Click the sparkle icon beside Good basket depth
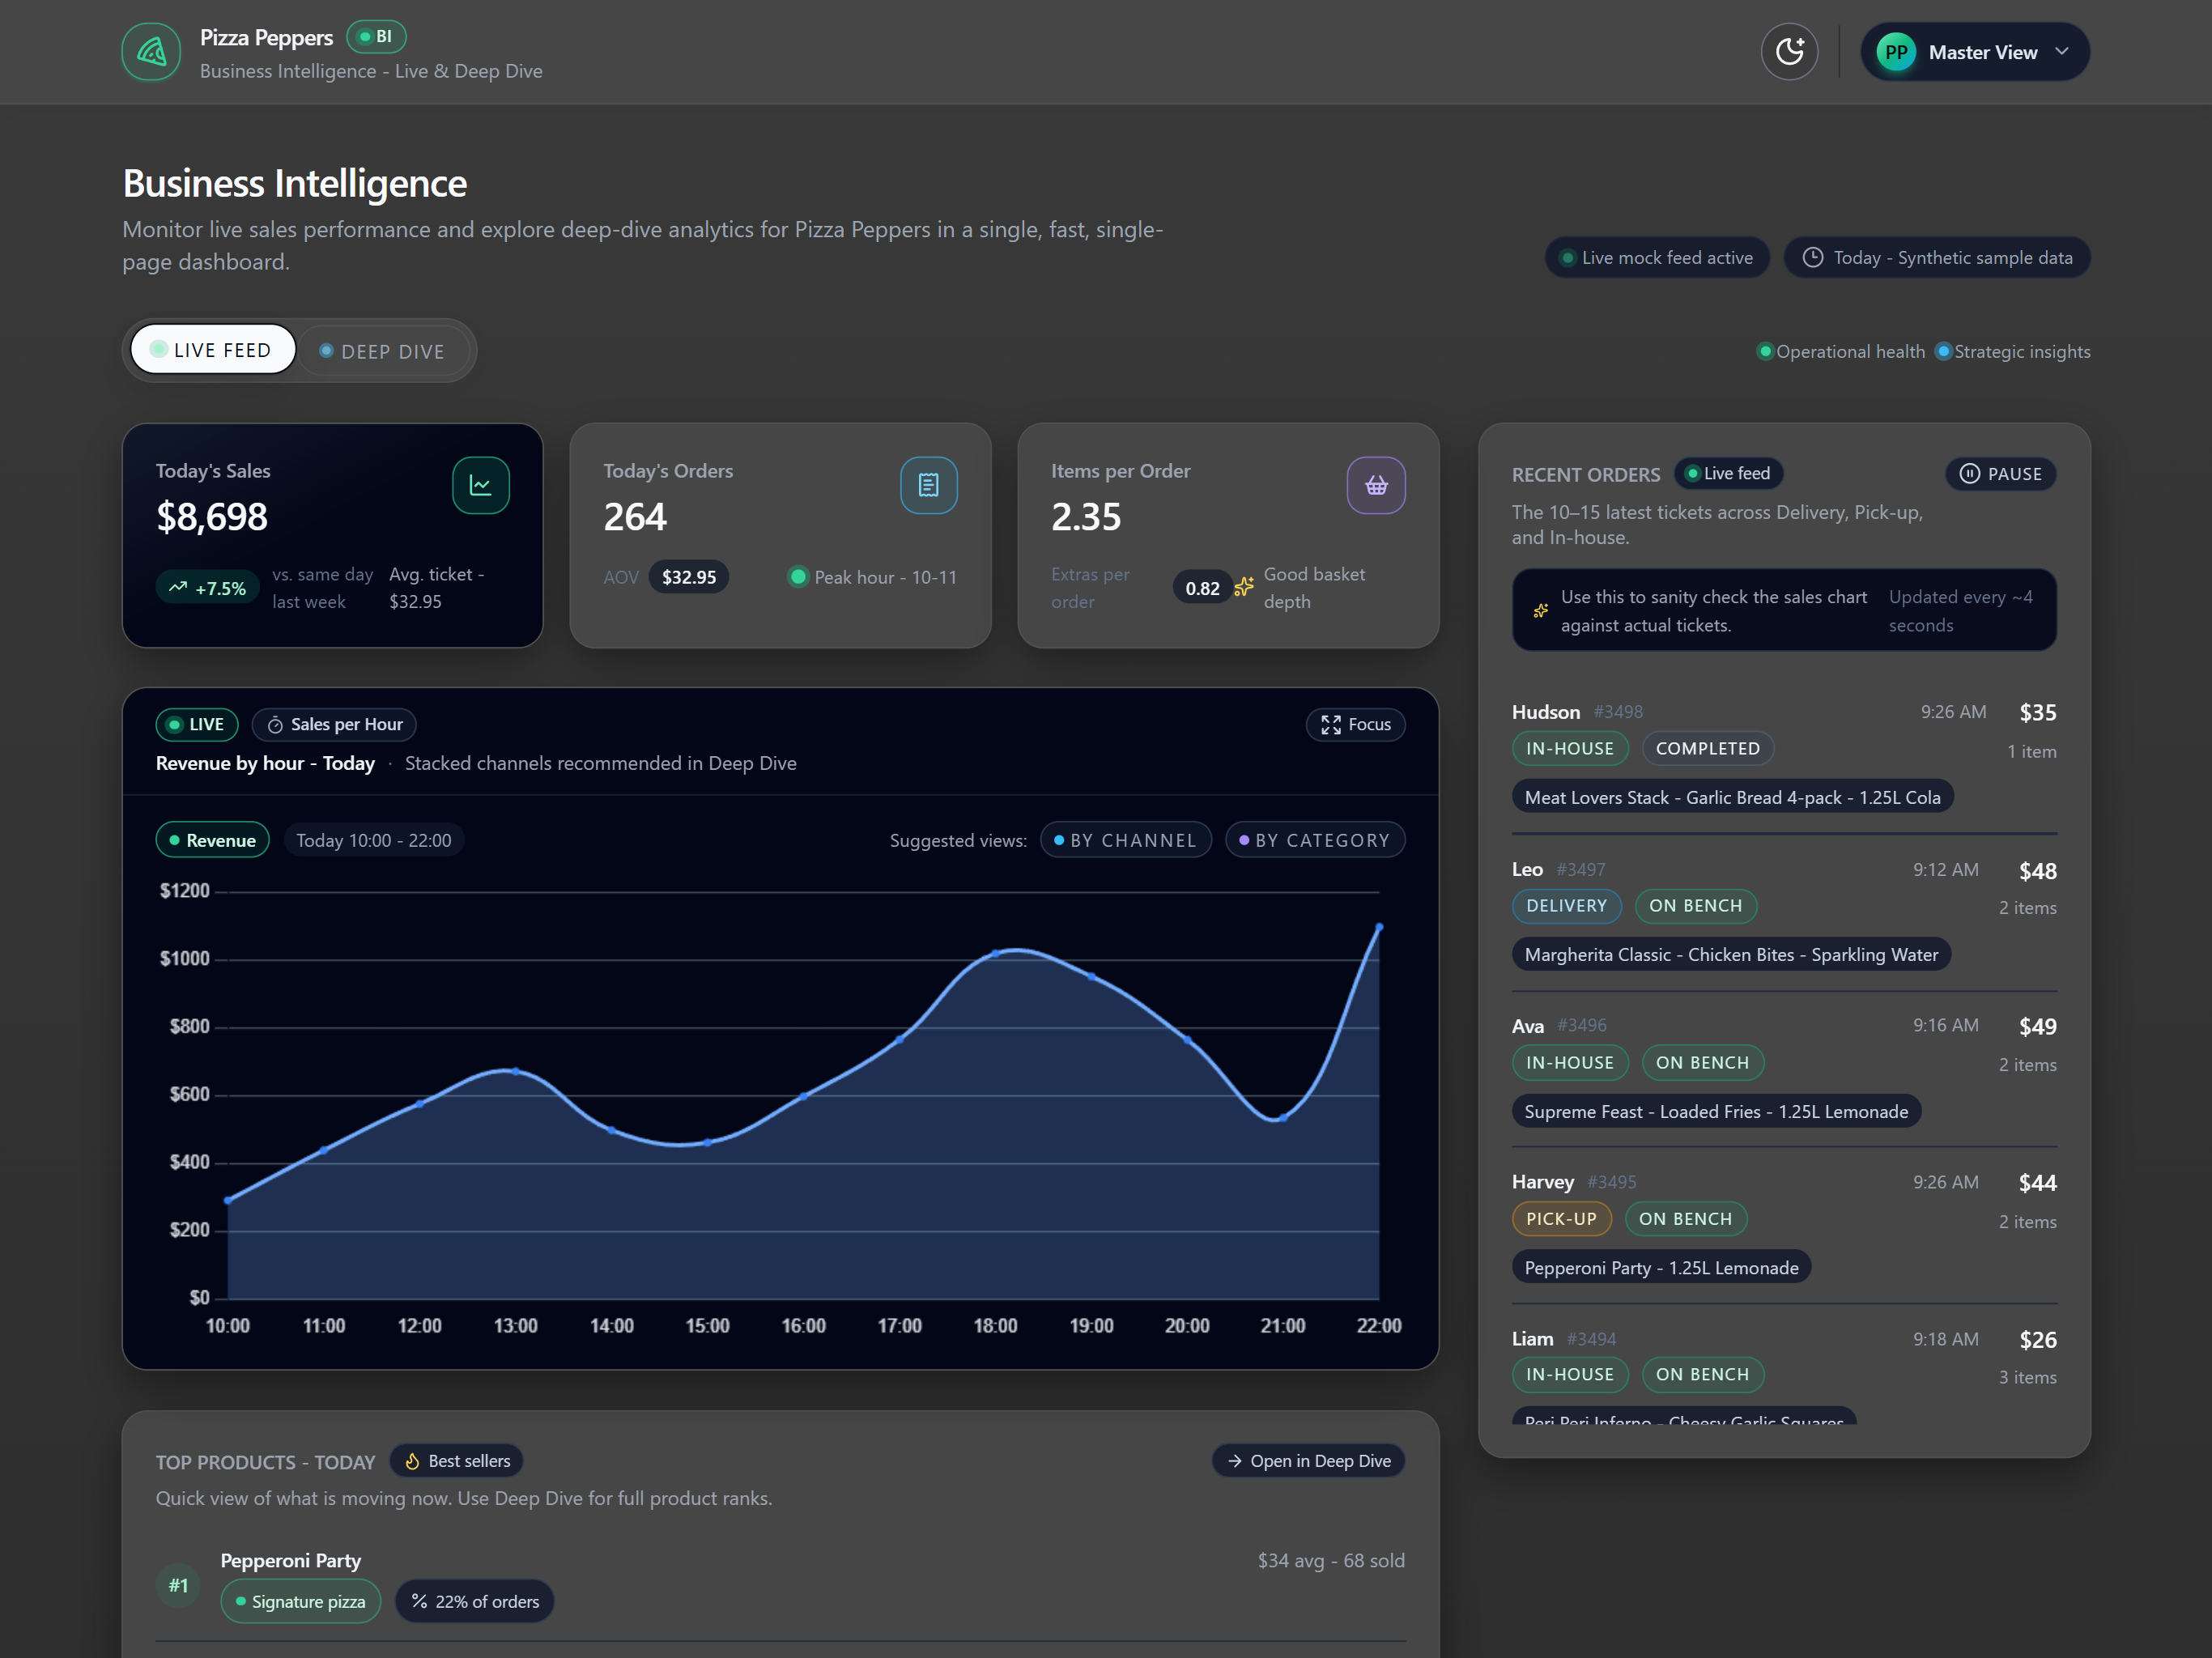This screenshot has height=1658, width=2212. tap(1243, 587)
